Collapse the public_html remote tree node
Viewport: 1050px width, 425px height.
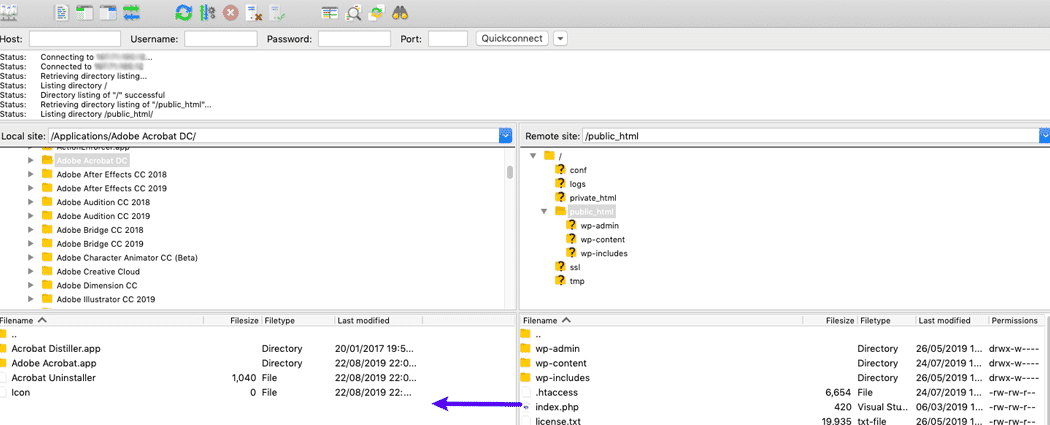pos(545,211)
